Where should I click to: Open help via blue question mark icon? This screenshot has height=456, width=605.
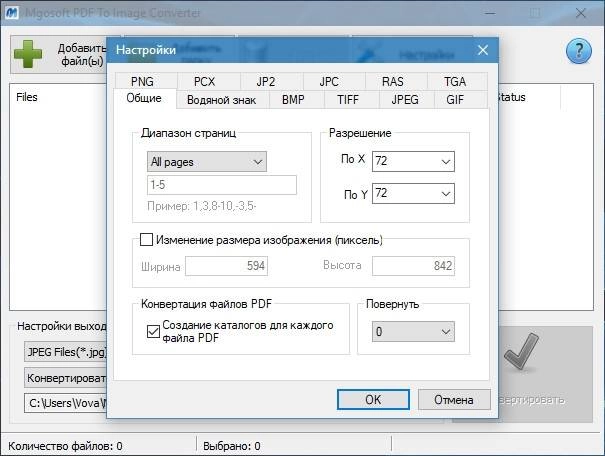pyautogui.click(x=579, y=51)
